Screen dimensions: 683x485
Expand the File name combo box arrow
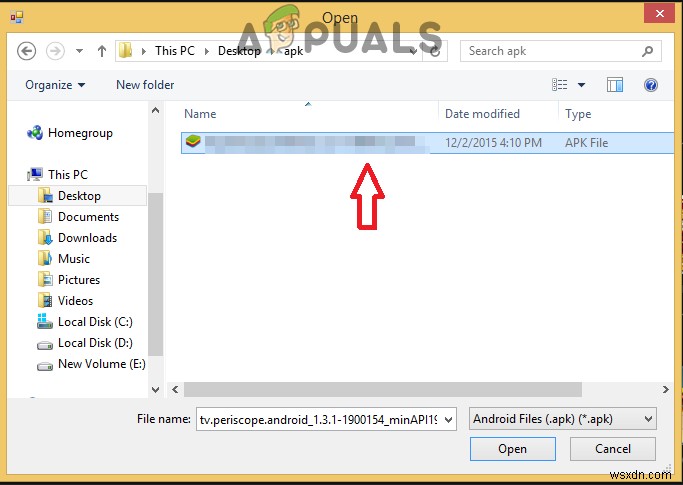[448, 420]
